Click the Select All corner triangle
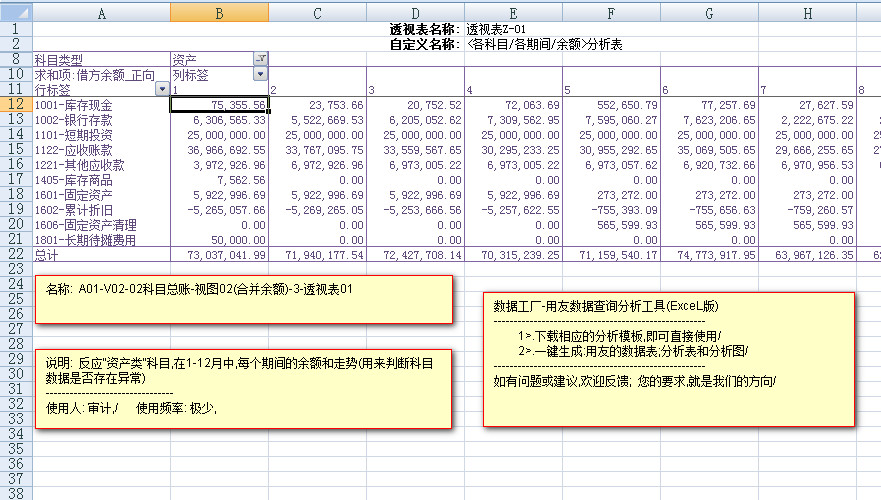 pos(16,13)
